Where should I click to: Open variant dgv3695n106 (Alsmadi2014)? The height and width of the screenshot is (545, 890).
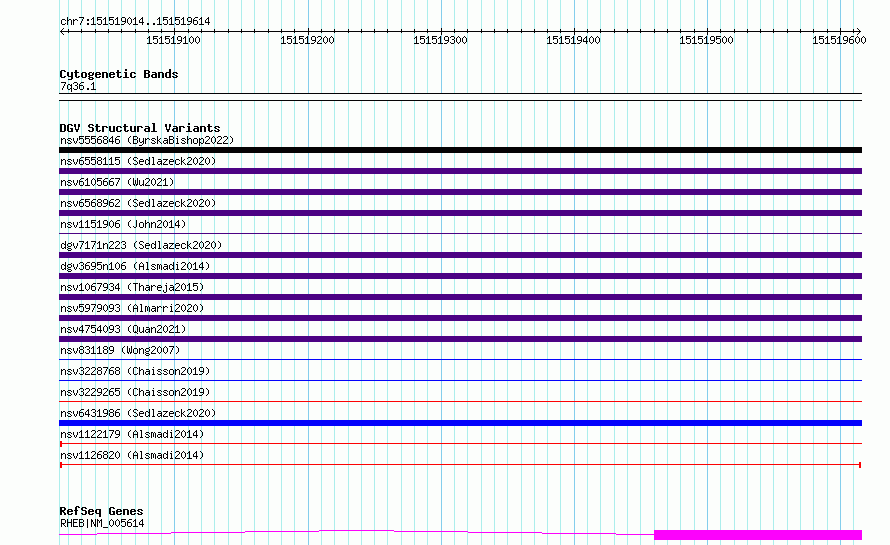(x=135, y=266)
